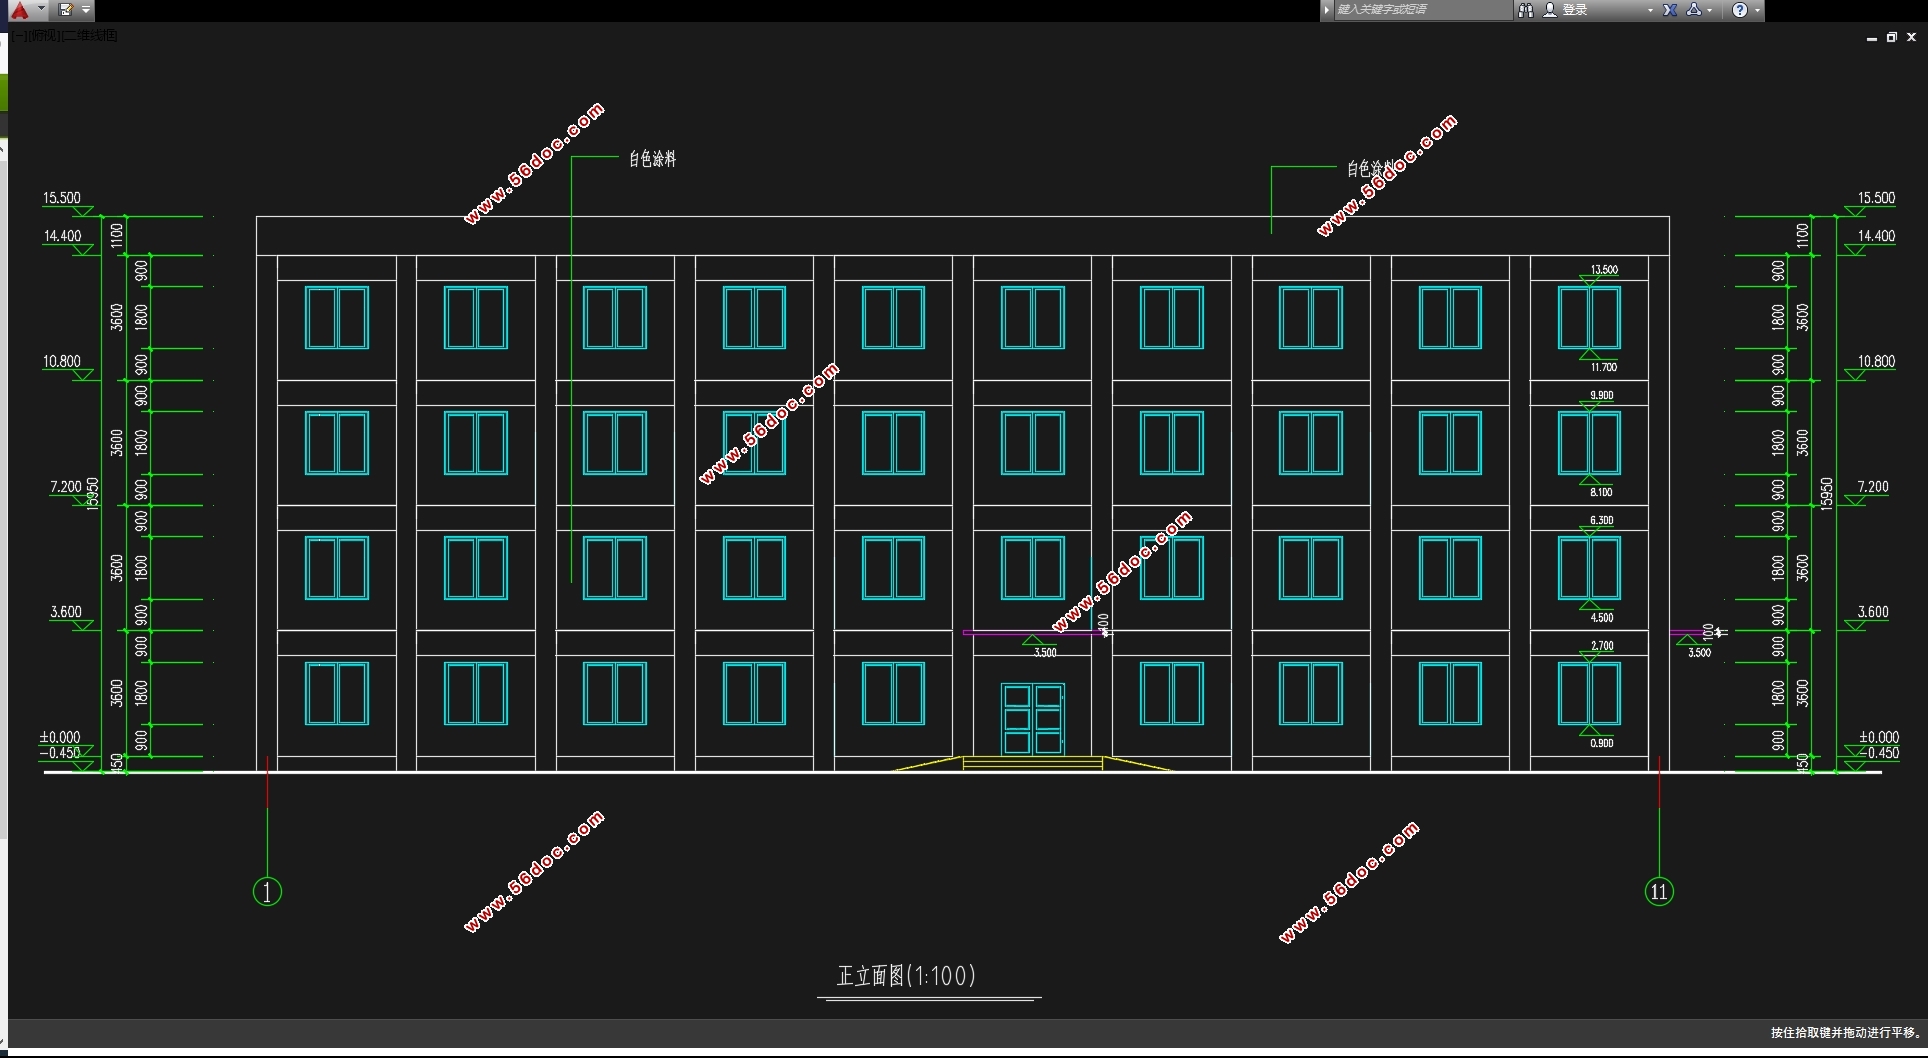Select axis bubble number 1
The width and height of the screenshot is (1928, 1058).
click(267, 891)
